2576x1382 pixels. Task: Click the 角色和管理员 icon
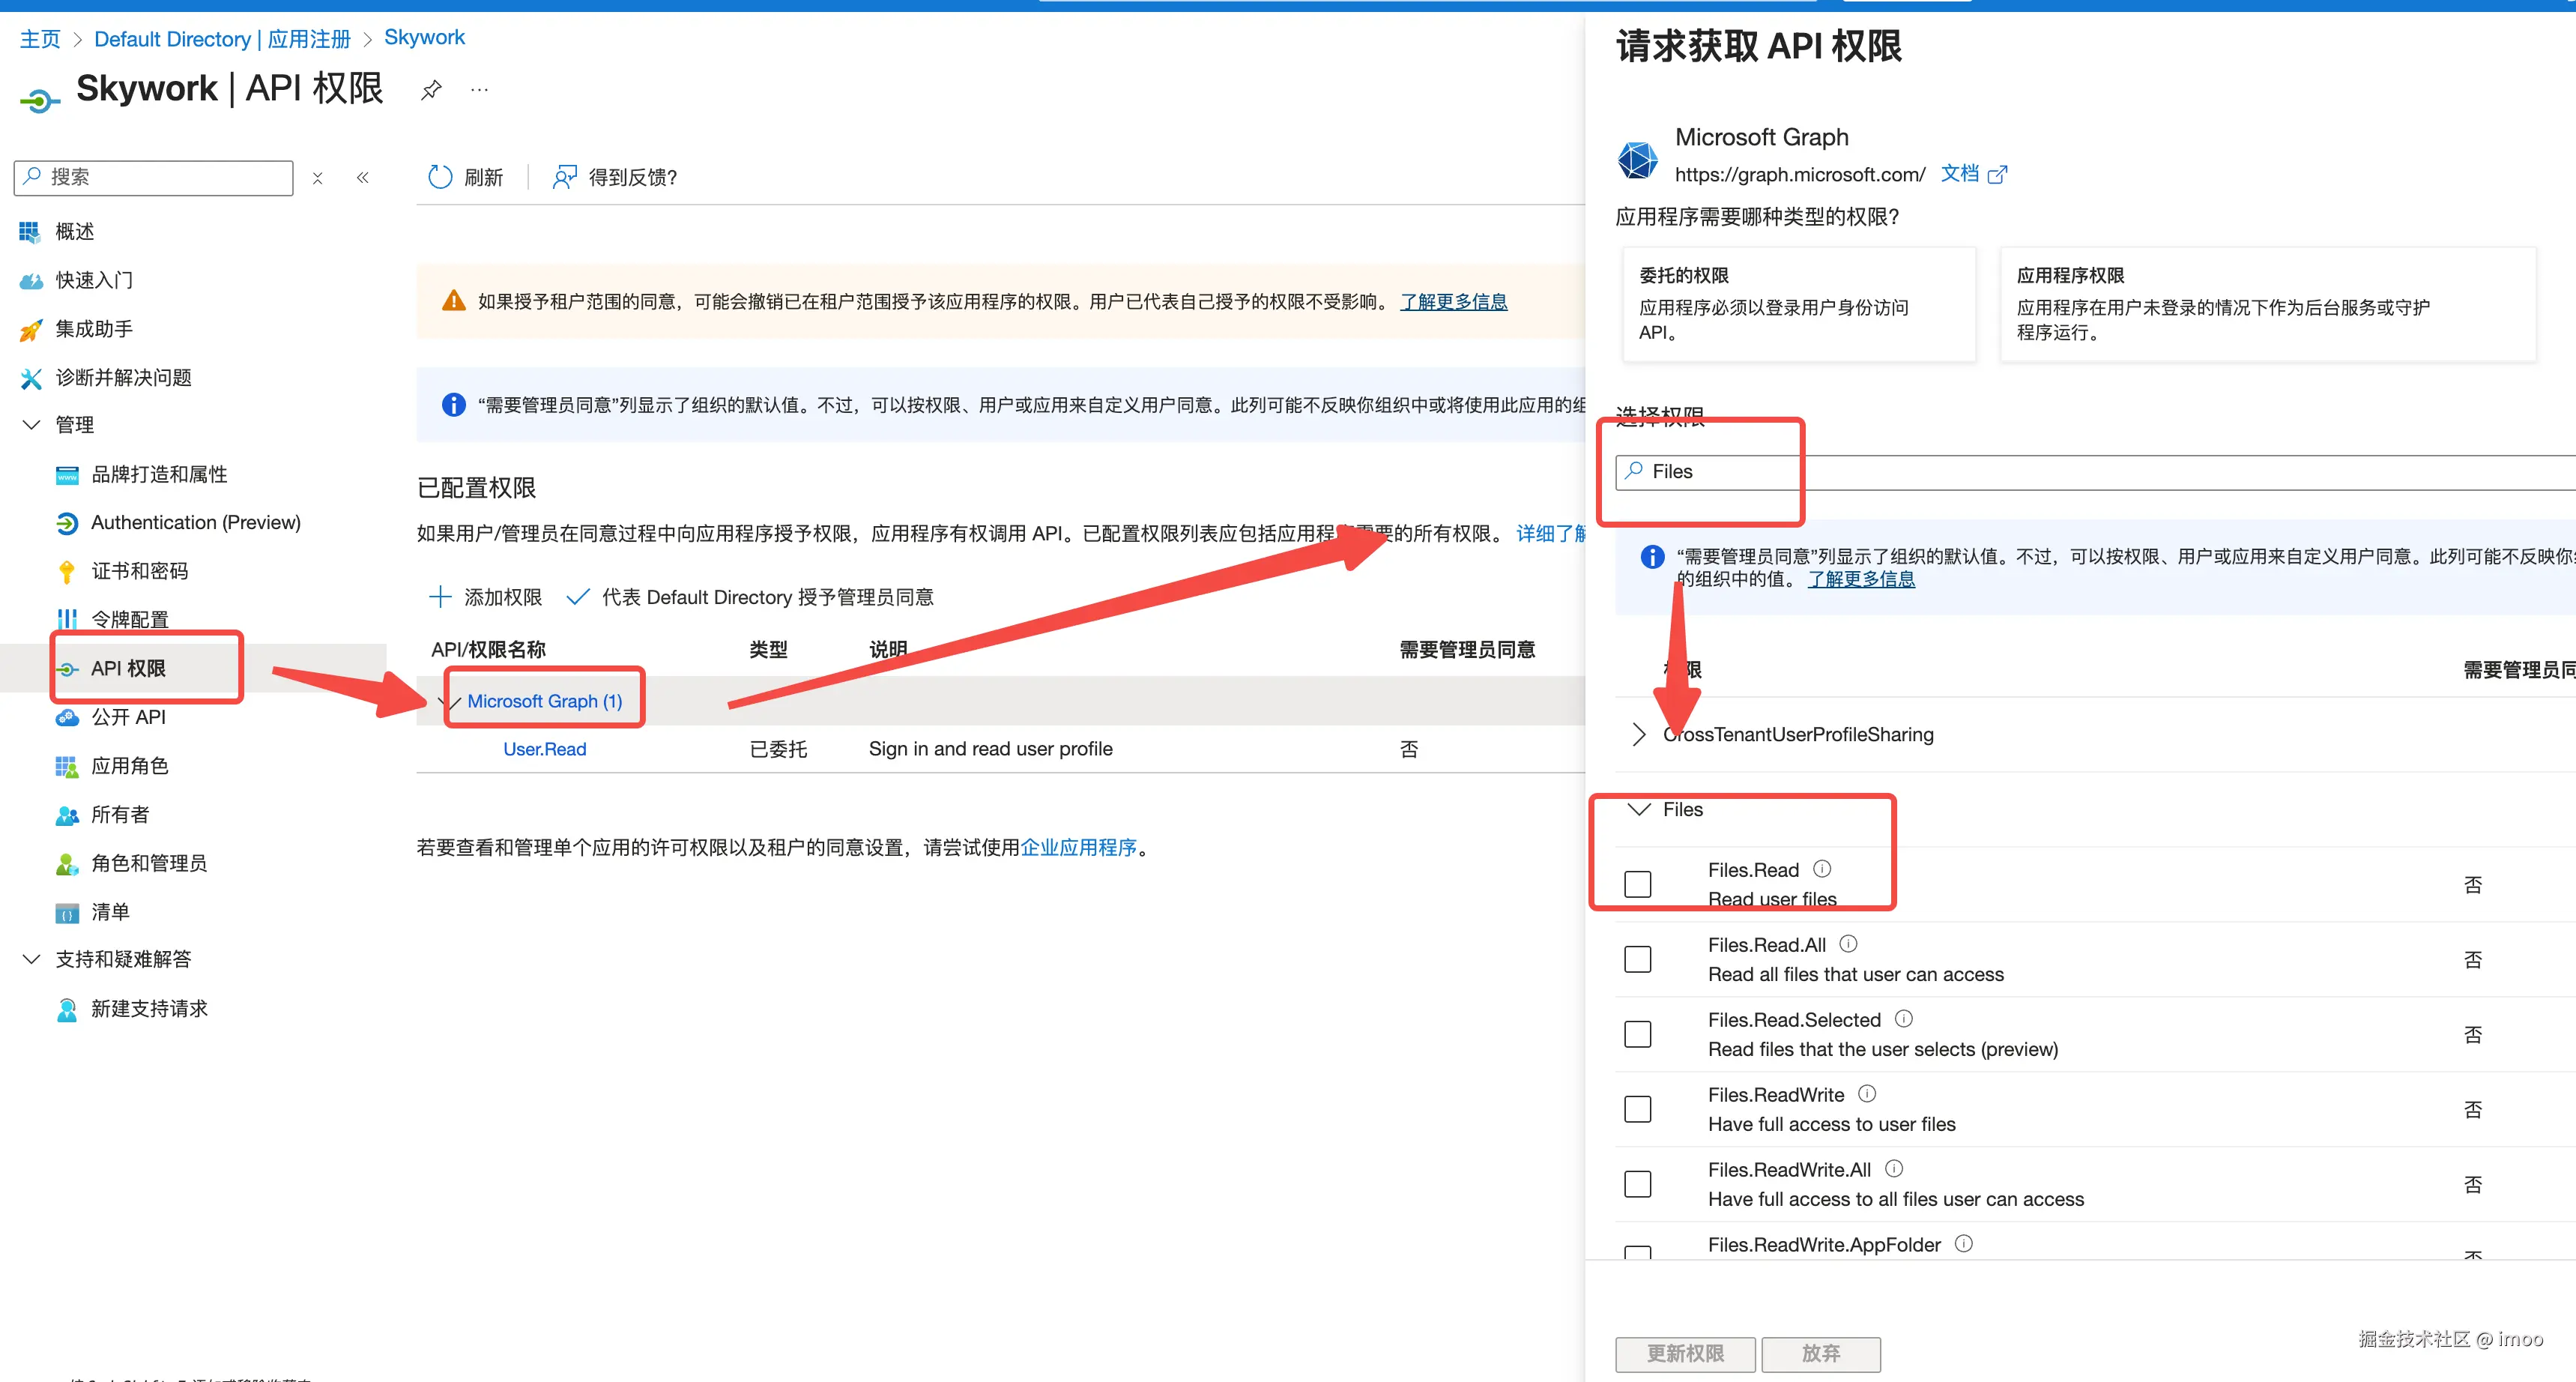(x=67, y=864)
